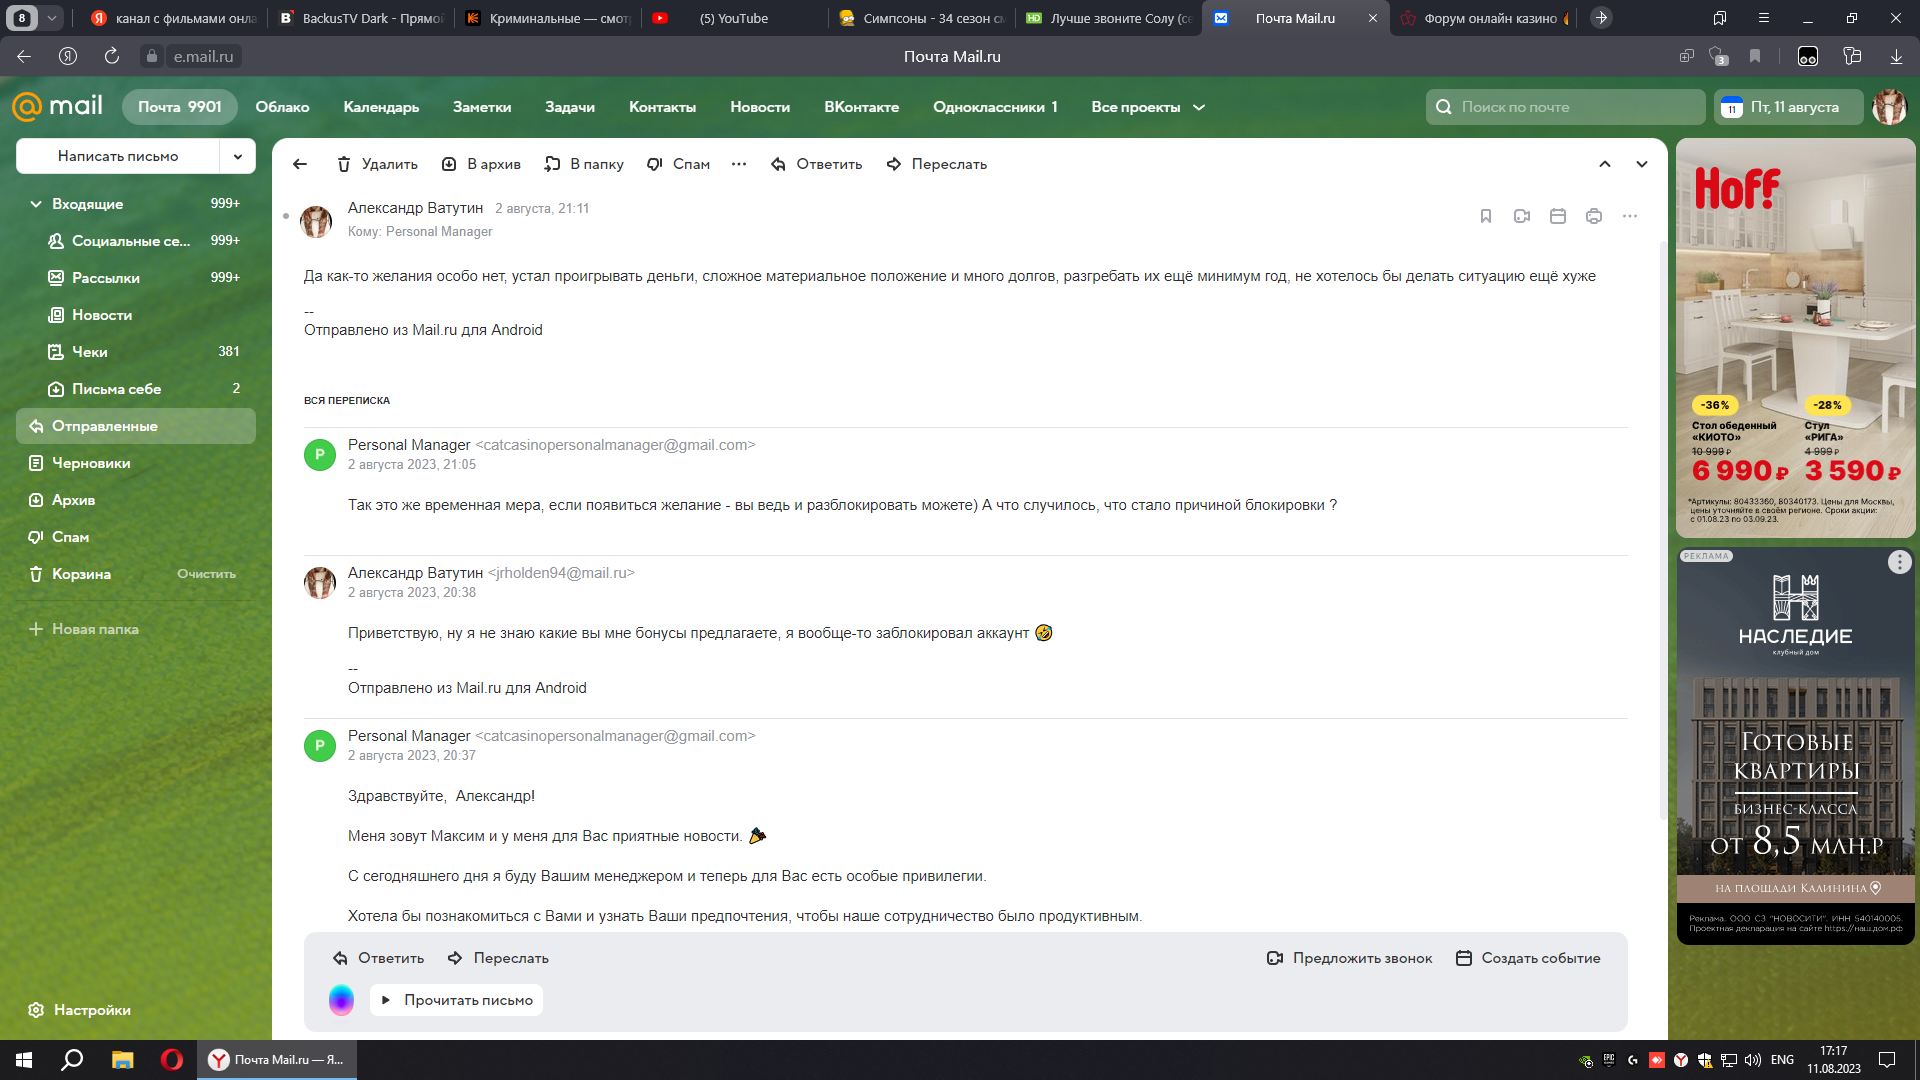Move email to a folder with В папку
1920x1080 pixels.
[584, 164]
